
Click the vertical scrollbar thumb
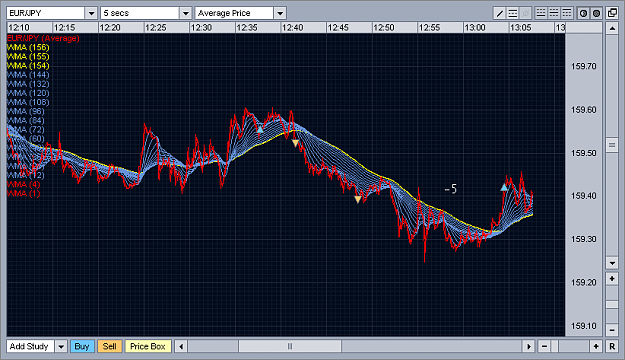click(x=612, y=145)
